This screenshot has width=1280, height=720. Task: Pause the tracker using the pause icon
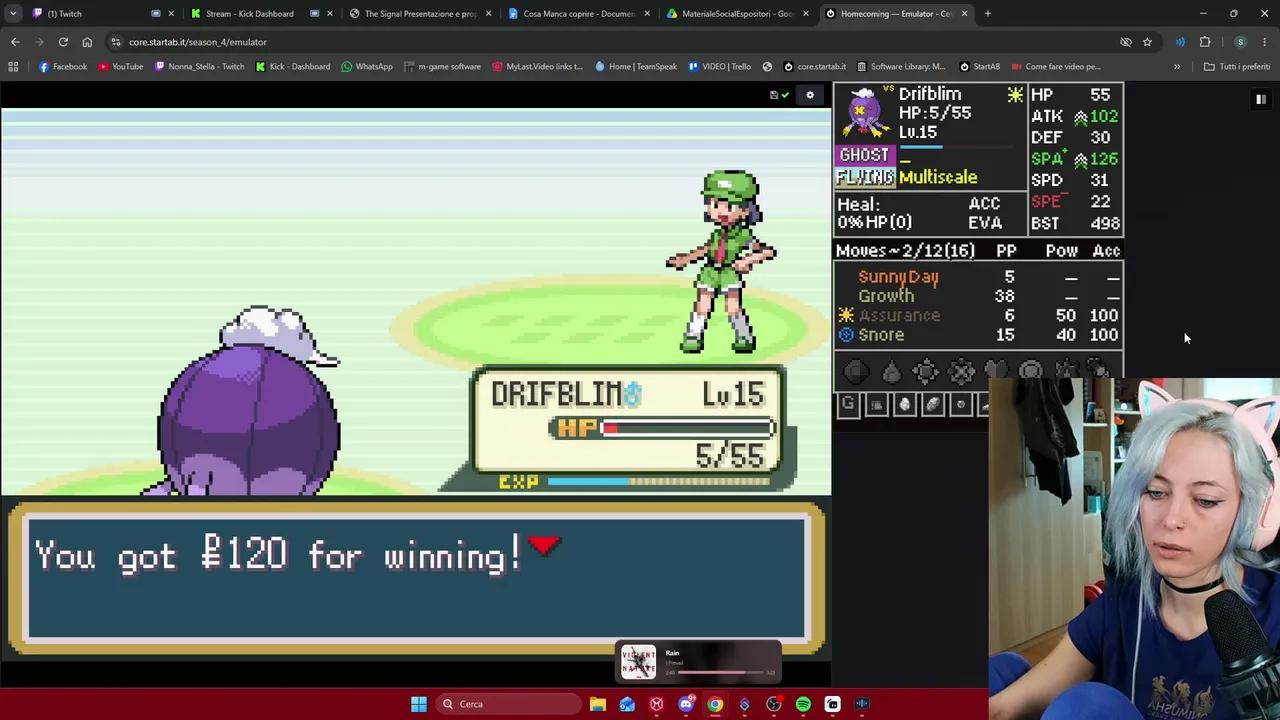click(1261, 99)
